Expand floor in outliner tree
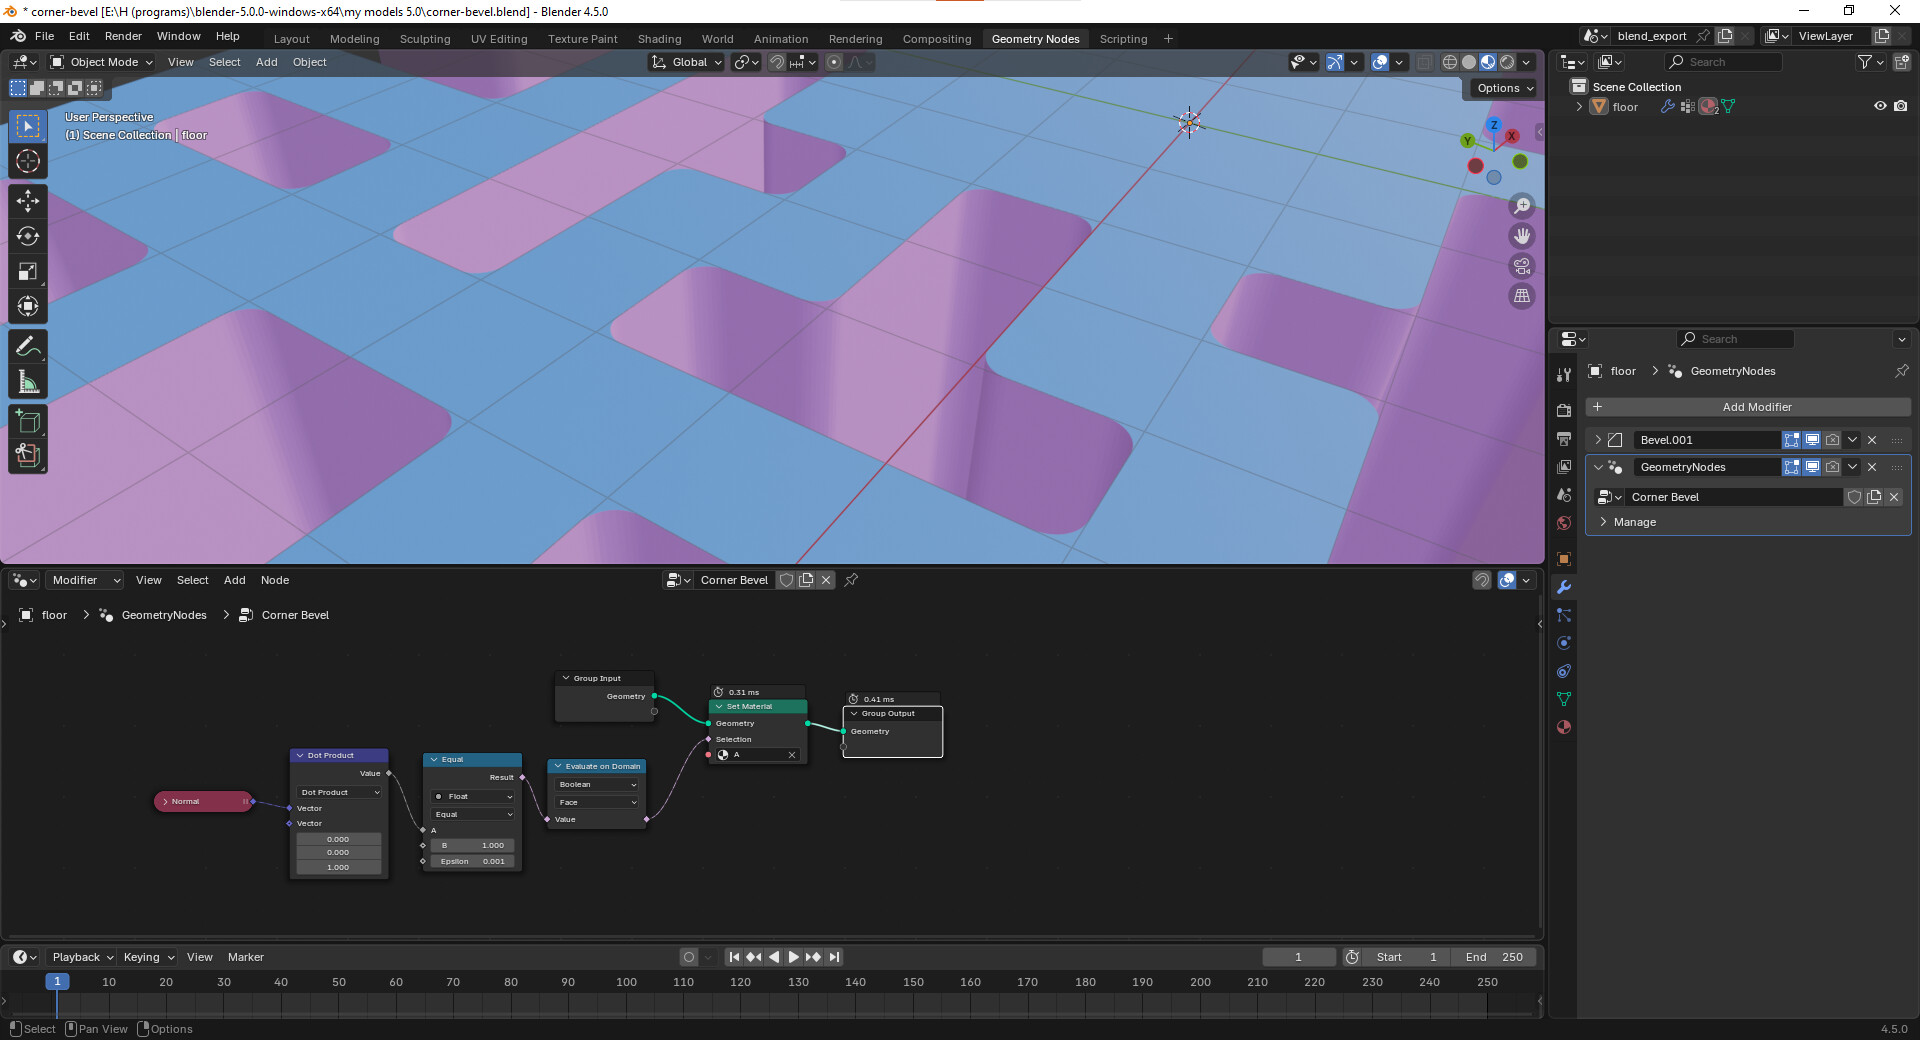 [x=1579, y=106]
